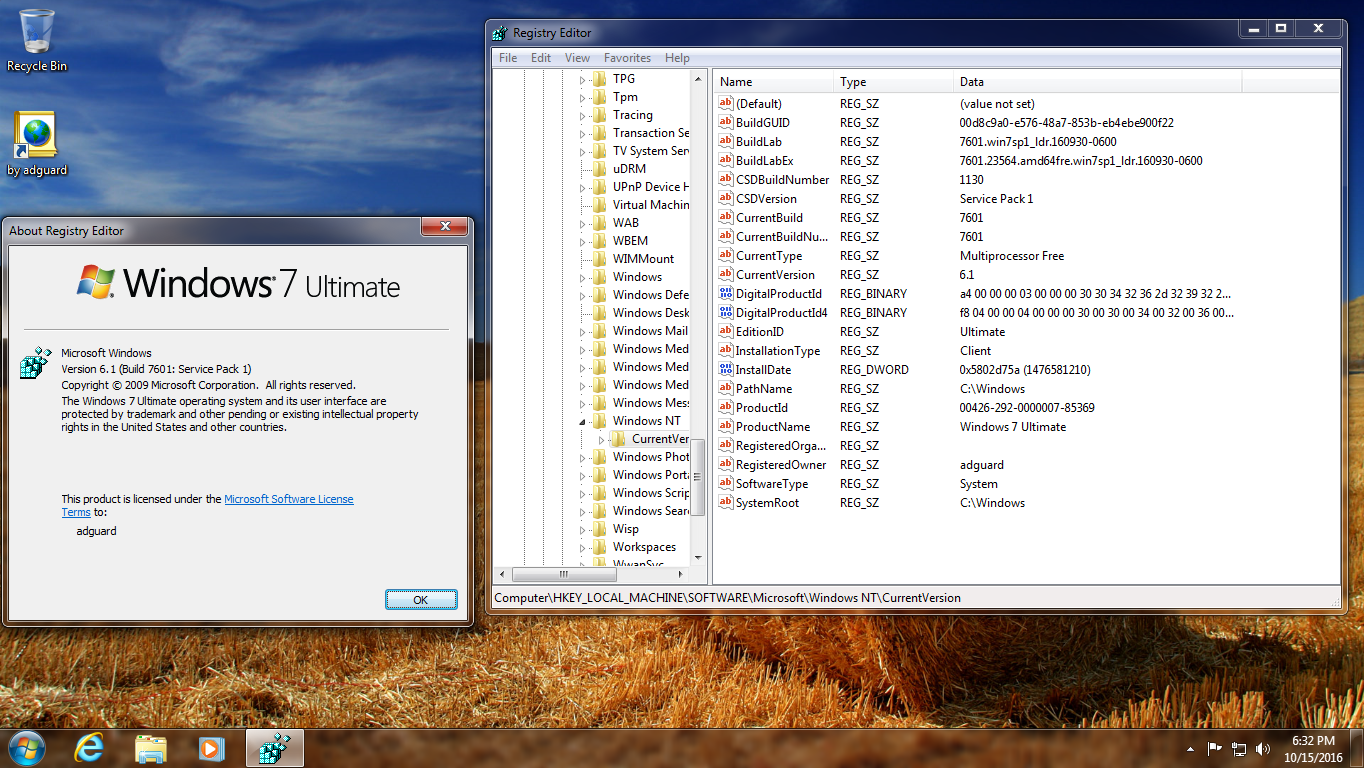Image resolution: width=1364 pixels, height=768 pixels.
Task: Select the PathName value name
Action: coord(763,389)
